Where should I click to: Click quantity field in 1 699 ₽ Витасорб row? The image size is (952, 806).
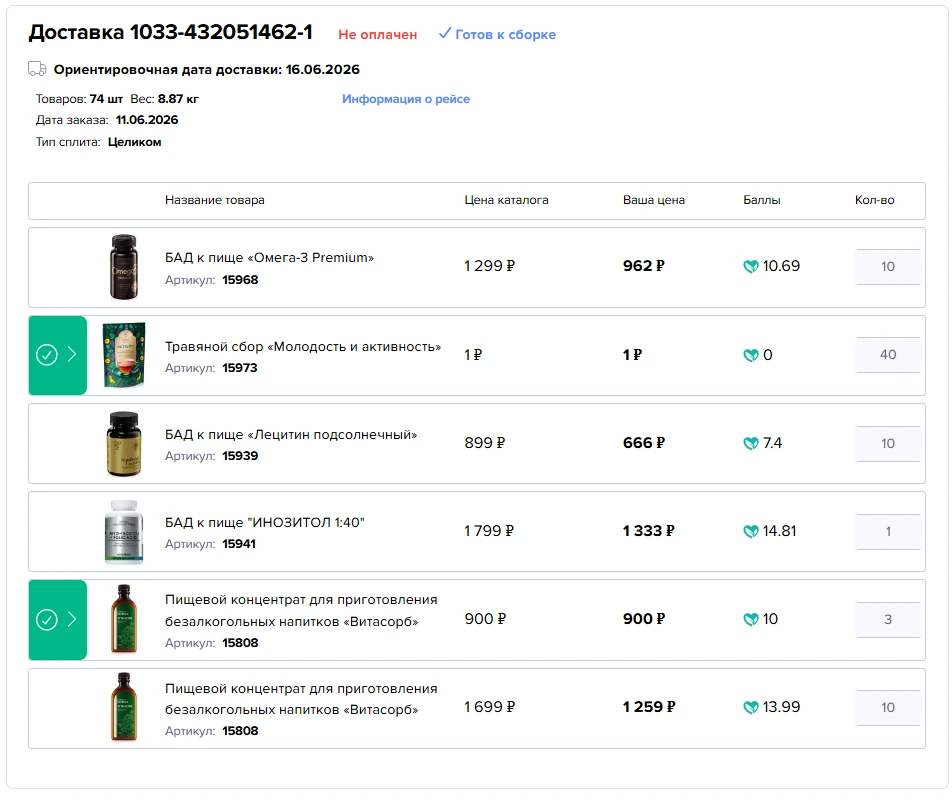[888, 707]
